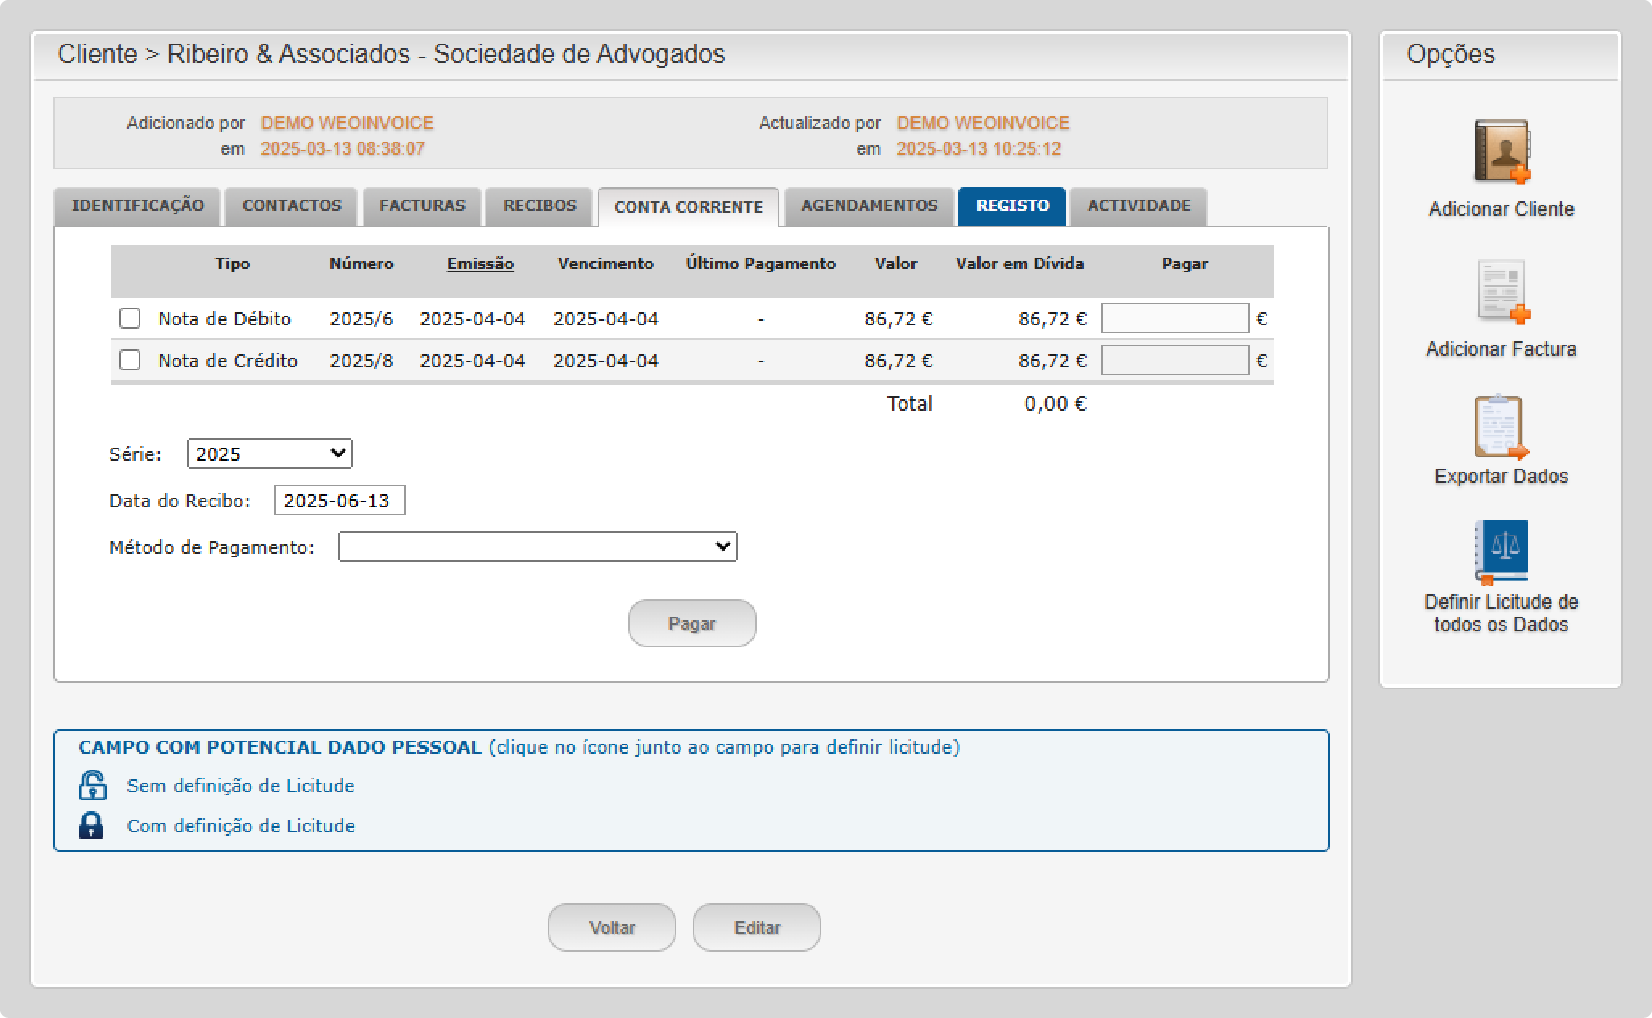Click the Adicionar Factura document icon
This screenshot has height=1018, width=1652.
click(1501, 291)
